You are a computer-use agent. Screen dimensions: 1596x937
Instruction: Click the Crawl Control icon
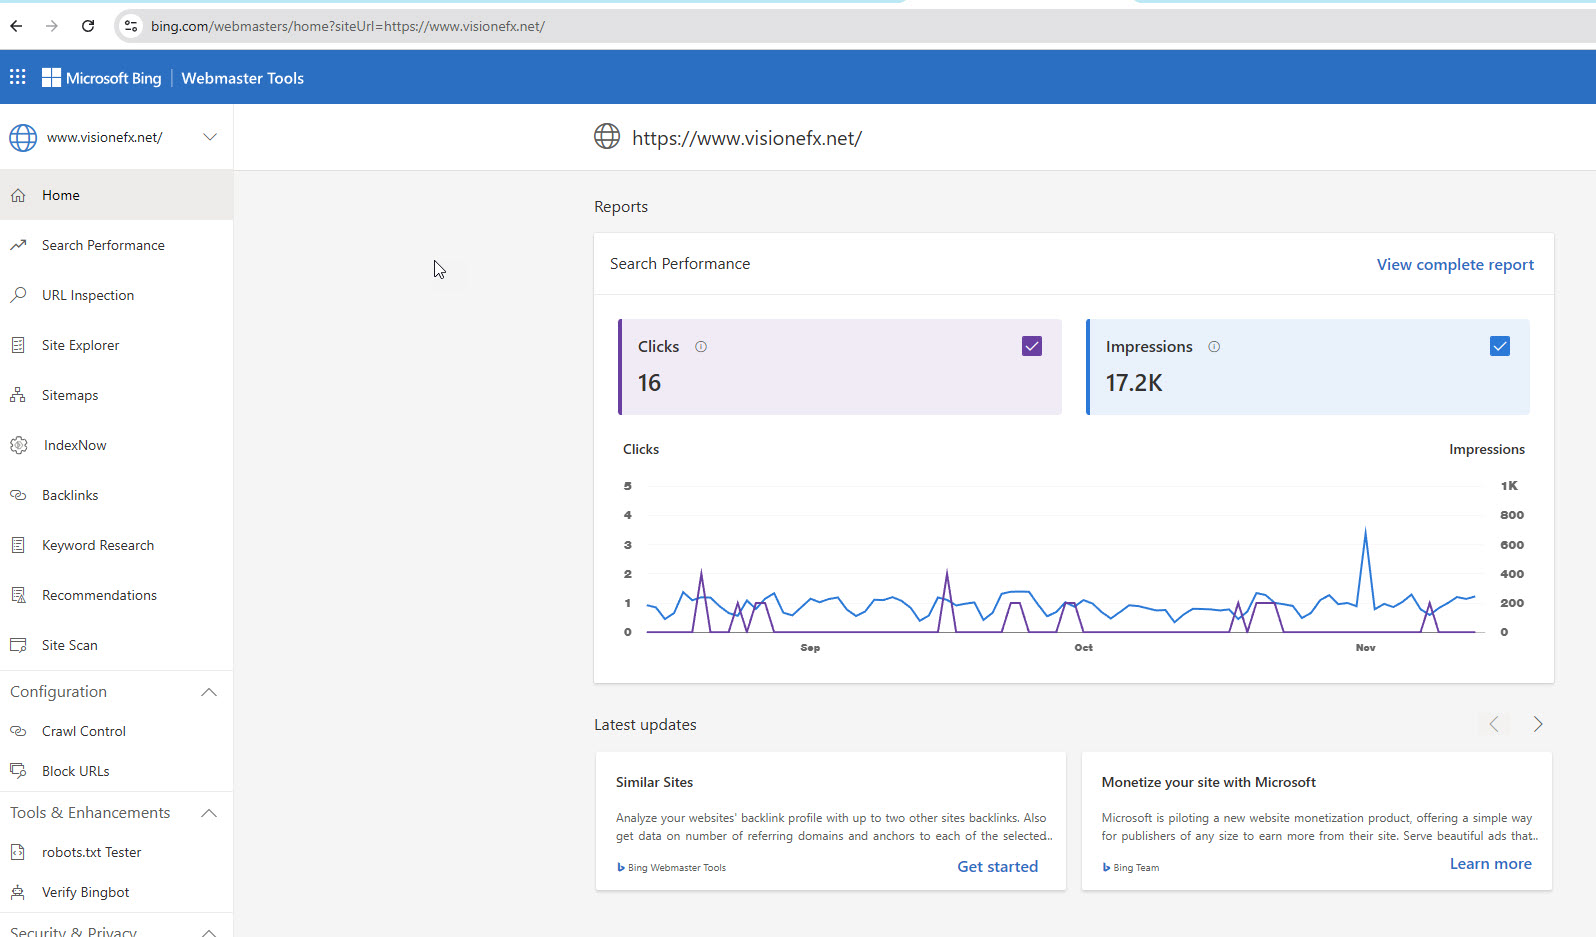pyautogui.click(x=18, y=731)
